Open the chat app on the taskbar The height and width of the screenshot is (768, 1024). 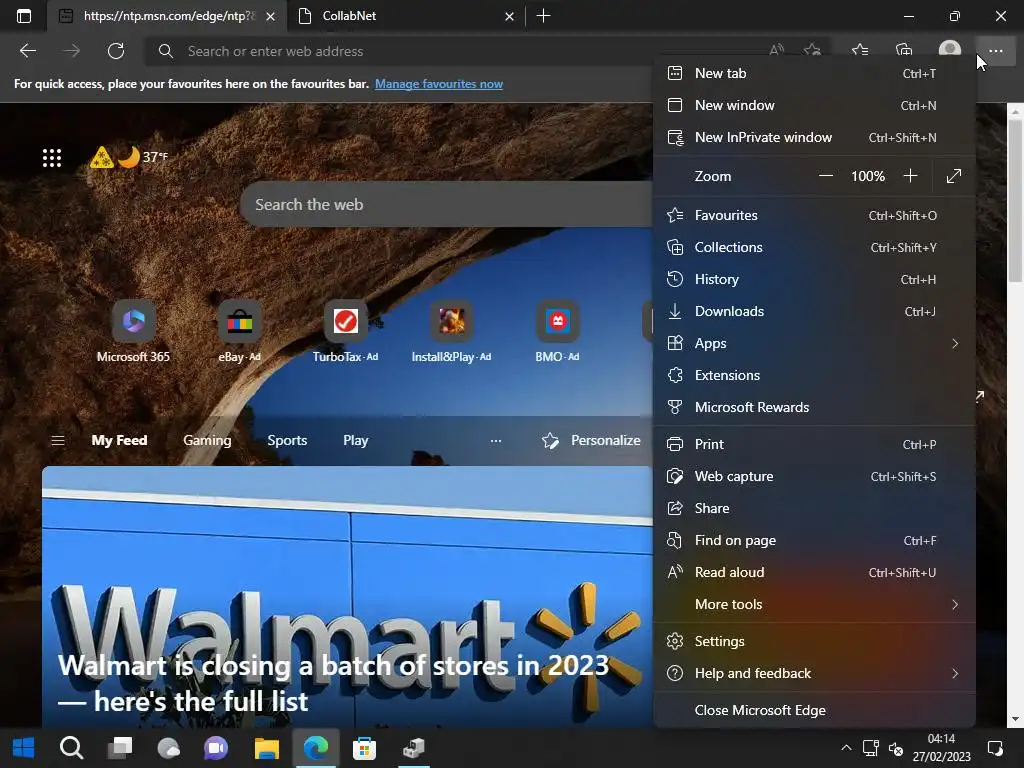216,748
